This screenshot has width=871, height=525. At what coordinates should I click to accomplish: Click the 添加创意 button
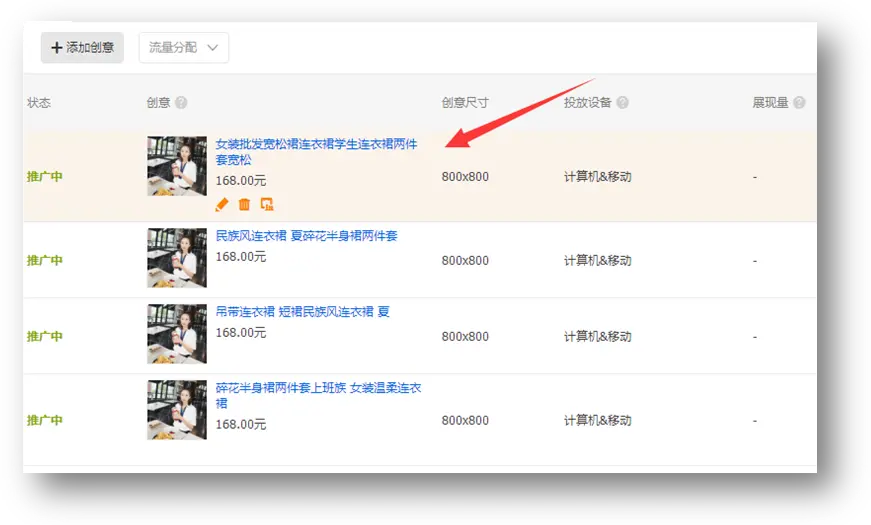(82, 48)
